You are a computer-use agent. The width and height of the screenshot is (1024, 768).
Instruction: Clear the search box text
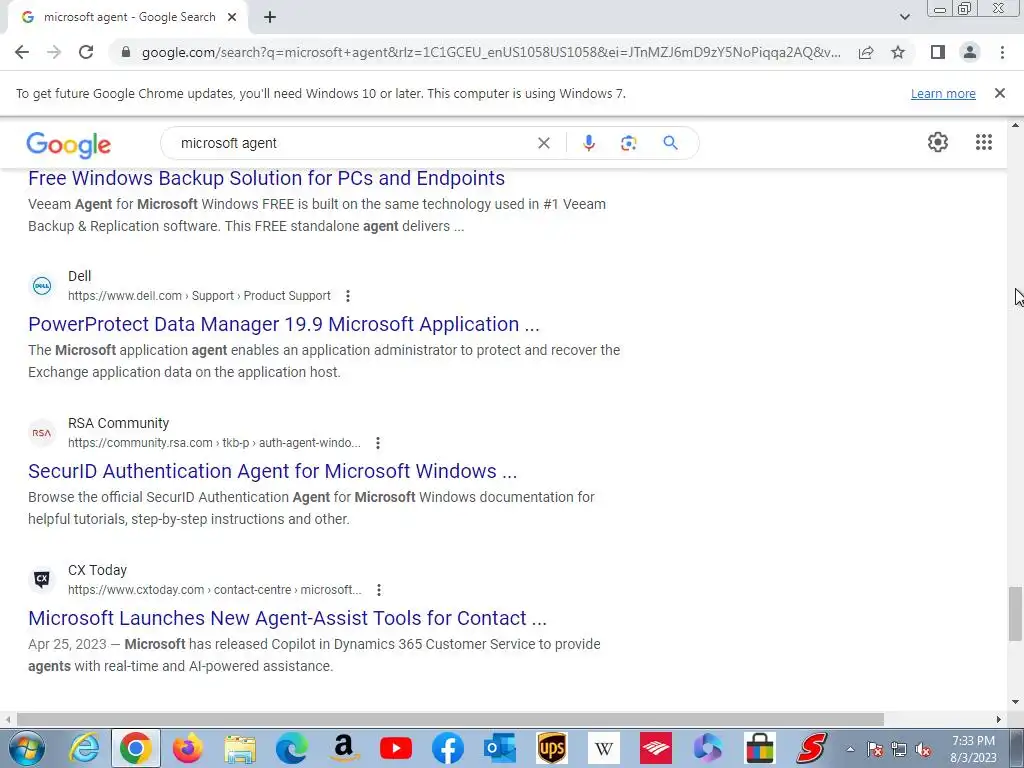pos(543,143)
